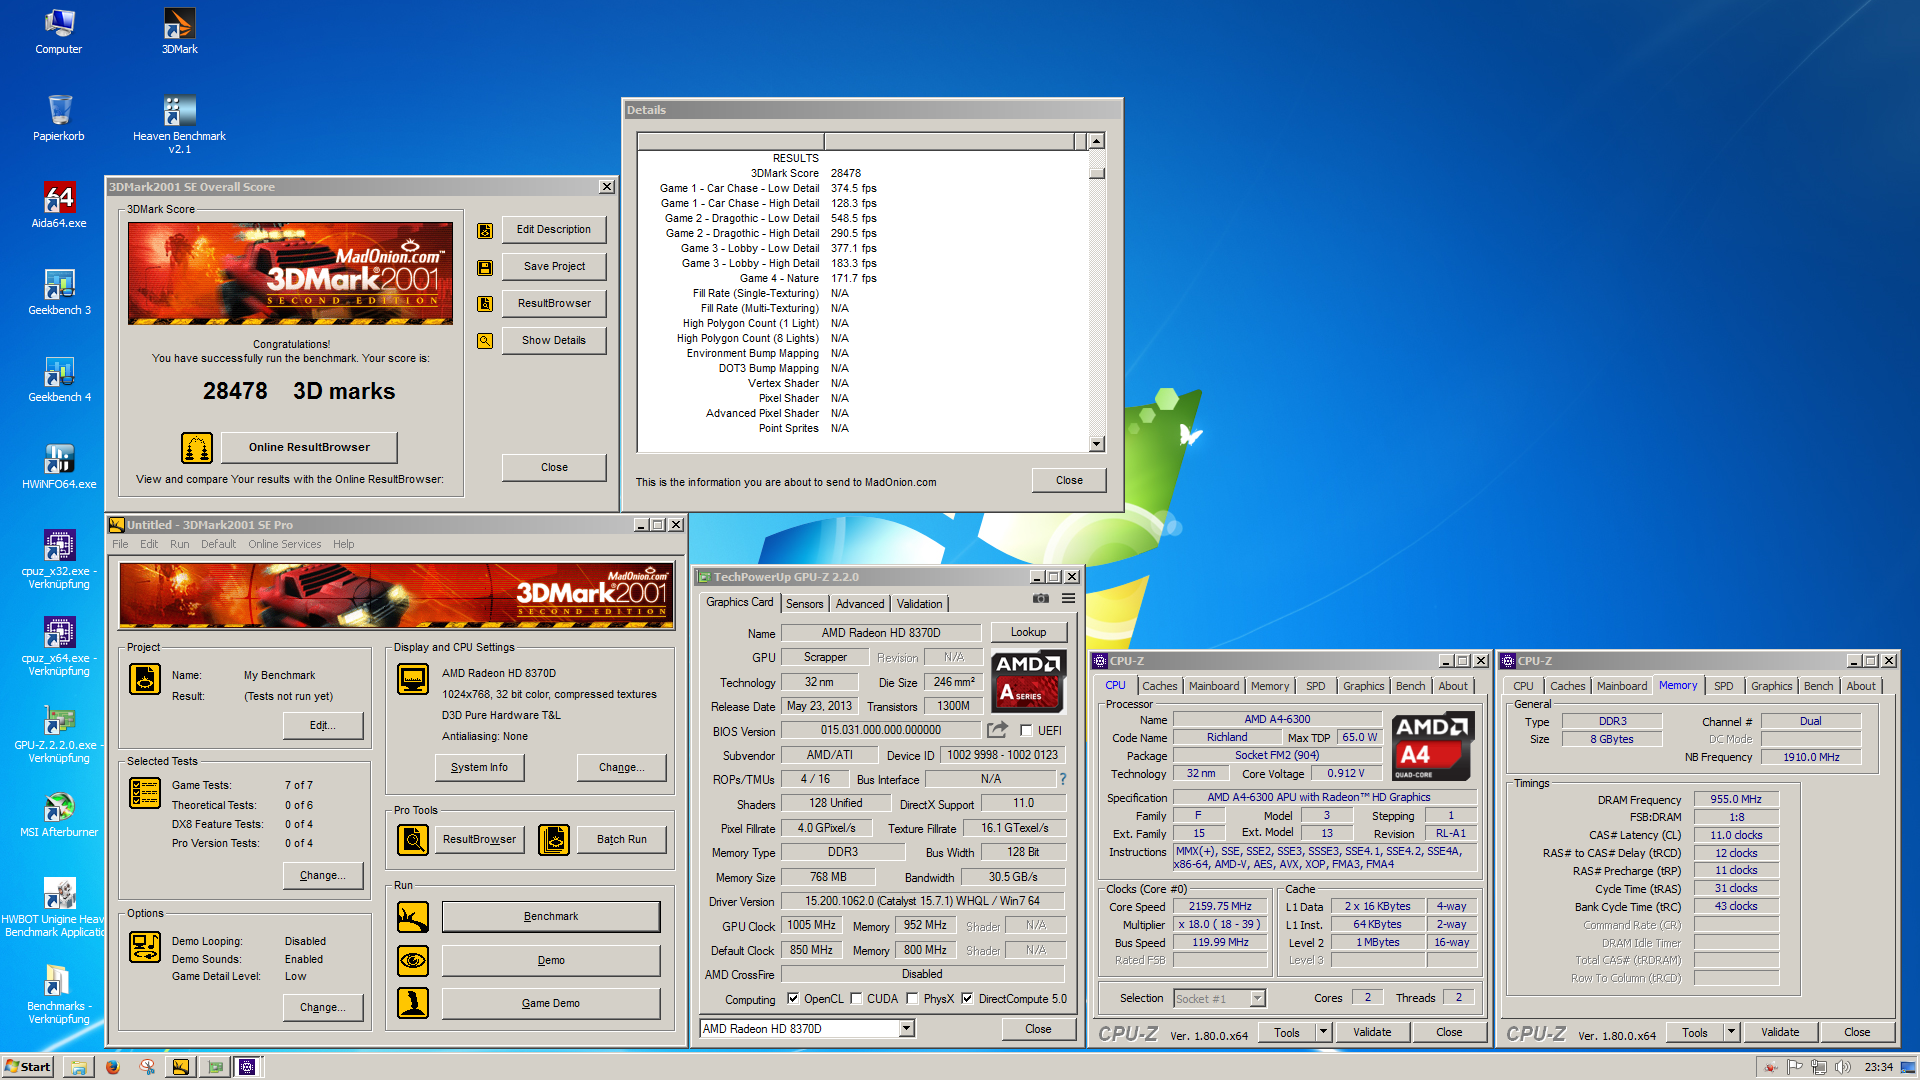Viewport: 1920px width, 1080px height.
Task: Click the Options settings icon in 3DMark2001
Action: (145, 947)
